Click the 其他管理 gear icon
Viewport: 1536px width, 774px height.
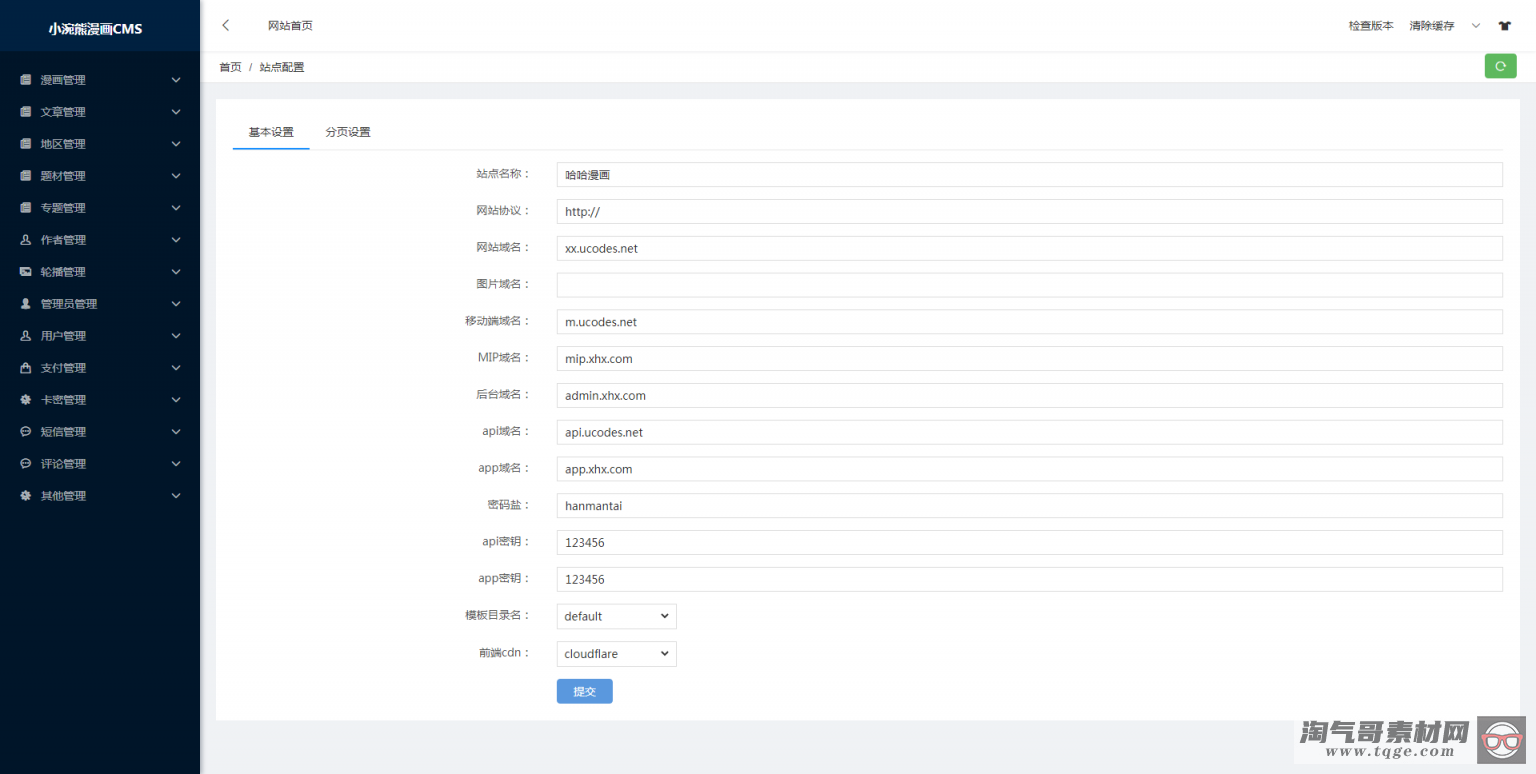pyautogui.click(x=26, y=496)
